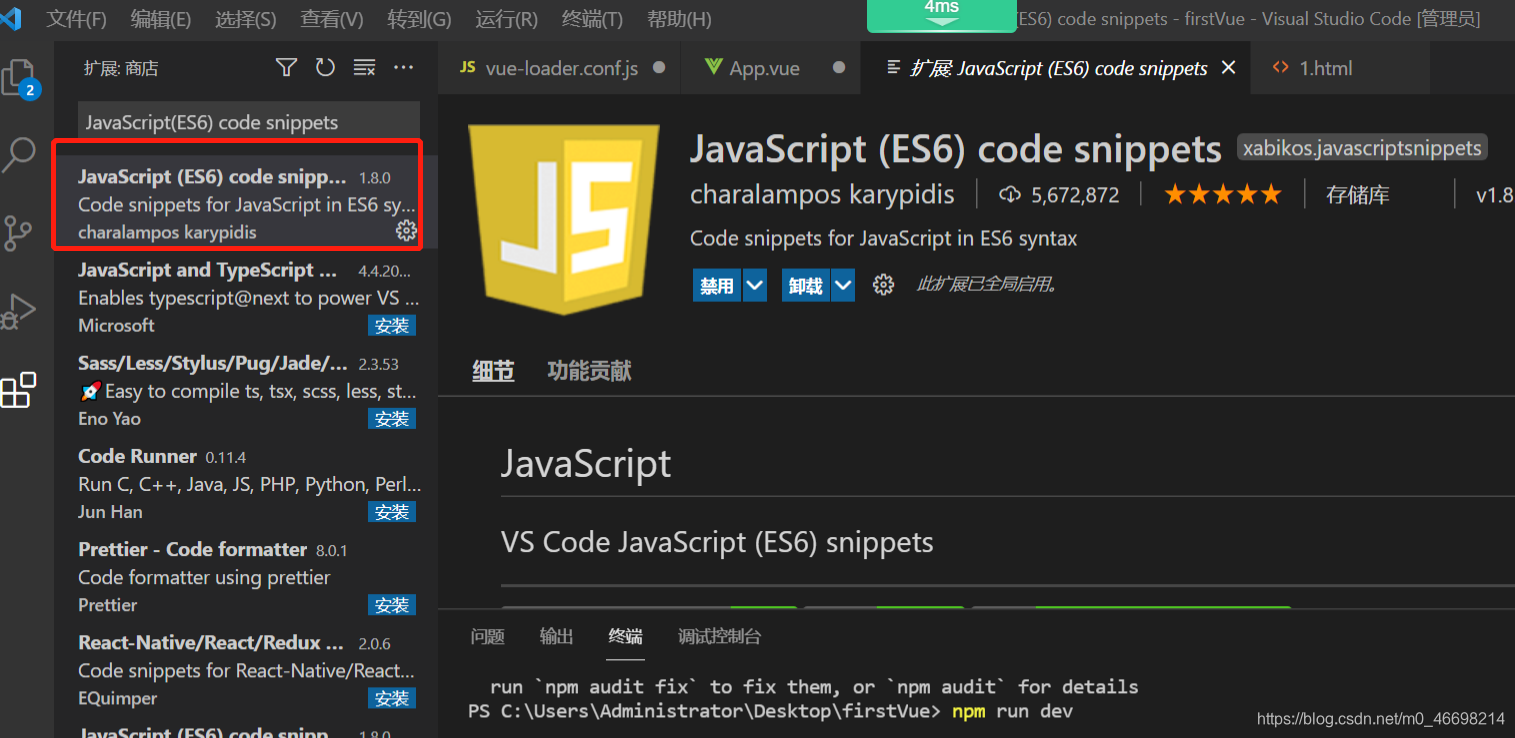This screenshot has width=1515, height=738.
Task: Clear extension search results icon
Action: click(x=364, y=67)
